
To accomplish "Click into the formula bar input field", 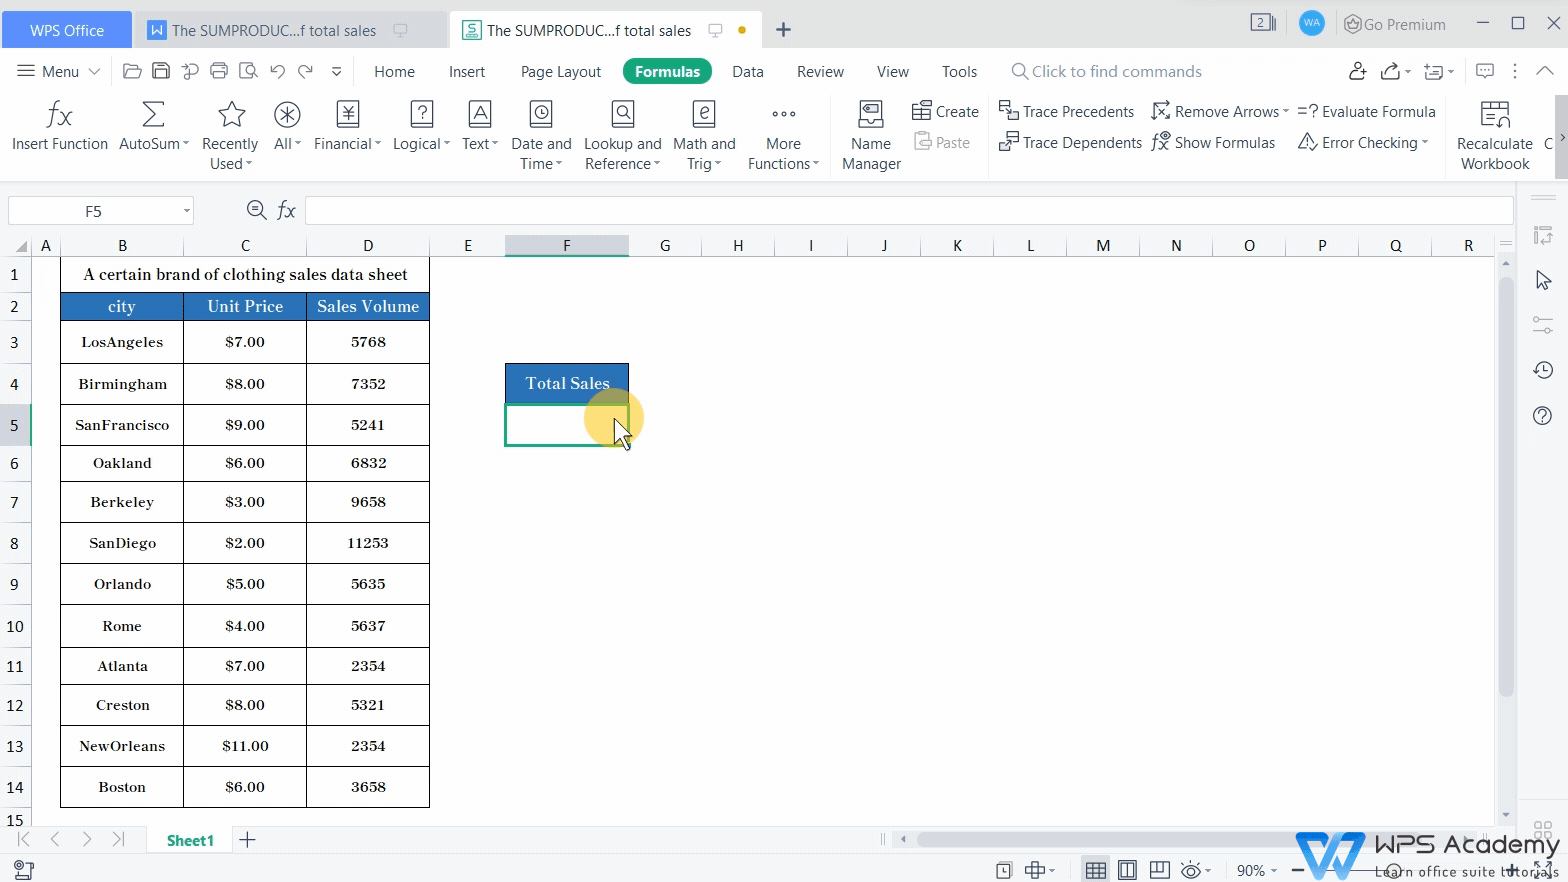I will point(908,211).
